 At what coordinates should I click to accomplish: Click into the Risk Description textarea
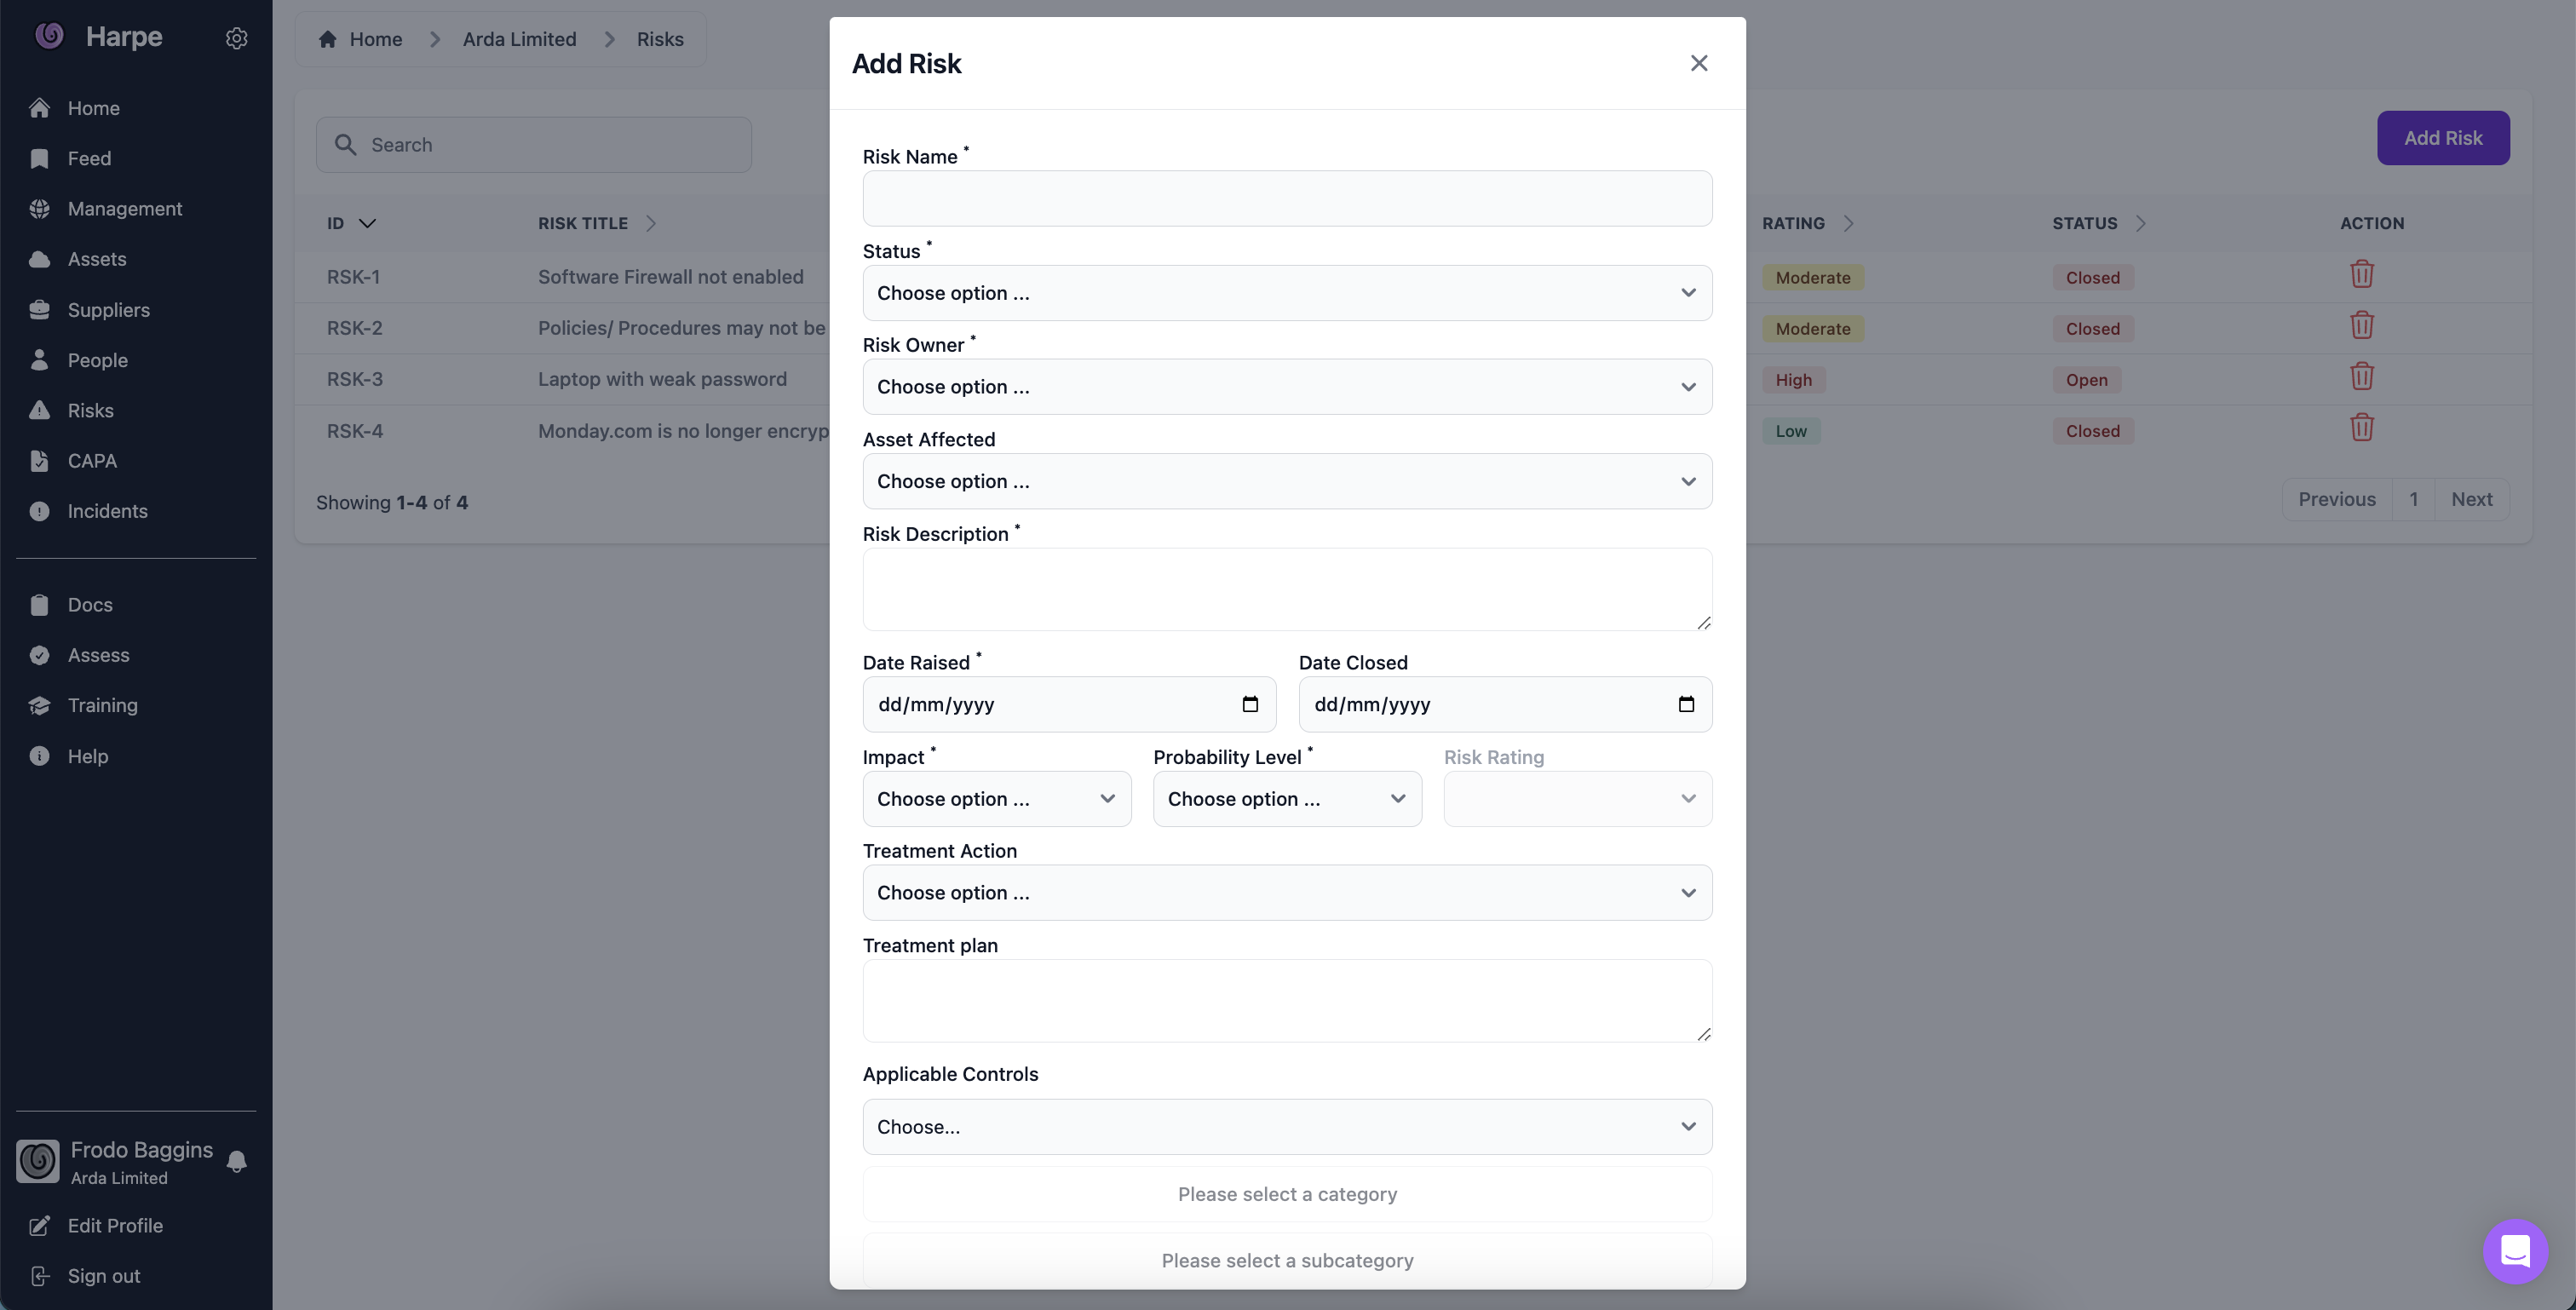(x=1286, y=589)
